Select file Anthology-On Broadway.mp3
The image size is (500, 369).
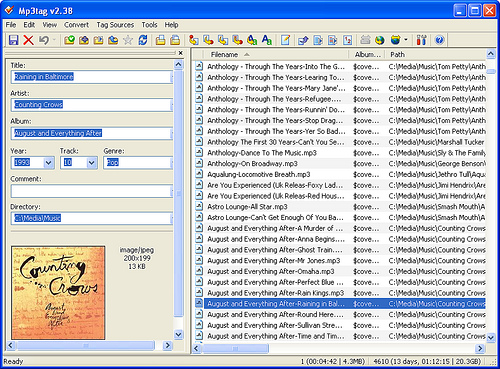[x=340, y=164]
